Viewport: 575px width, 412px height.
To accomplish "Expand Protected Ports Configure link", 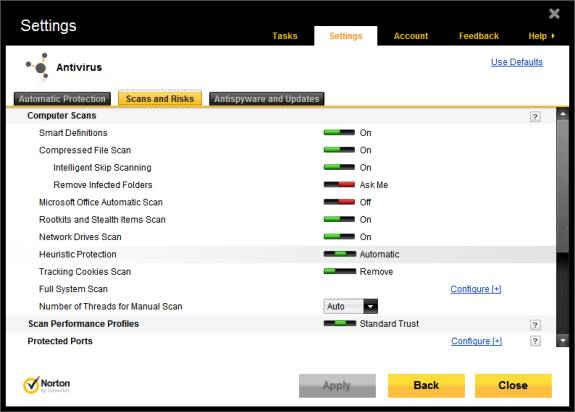I will coord(476,341).
